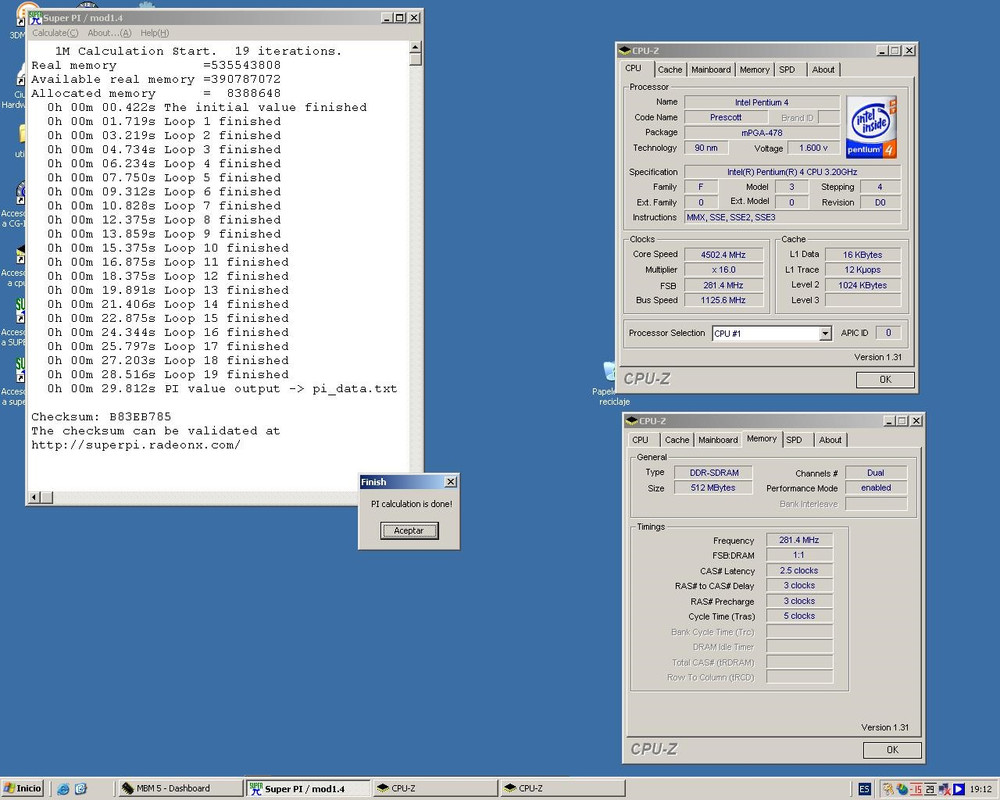Image resolution: width=1000 pixels, height=800 pixels.
Task: Open the Help(H) menu in Super PI
Action: tap(154, 33)
